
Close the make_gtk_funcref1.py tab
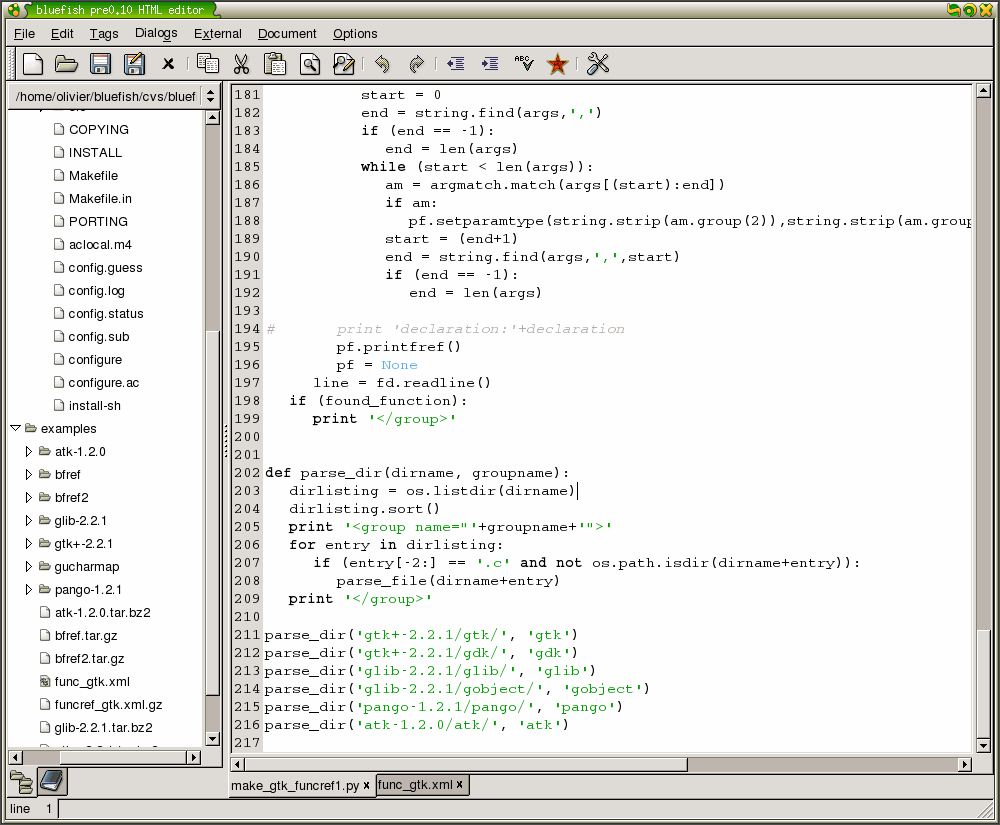pos(367,786)
